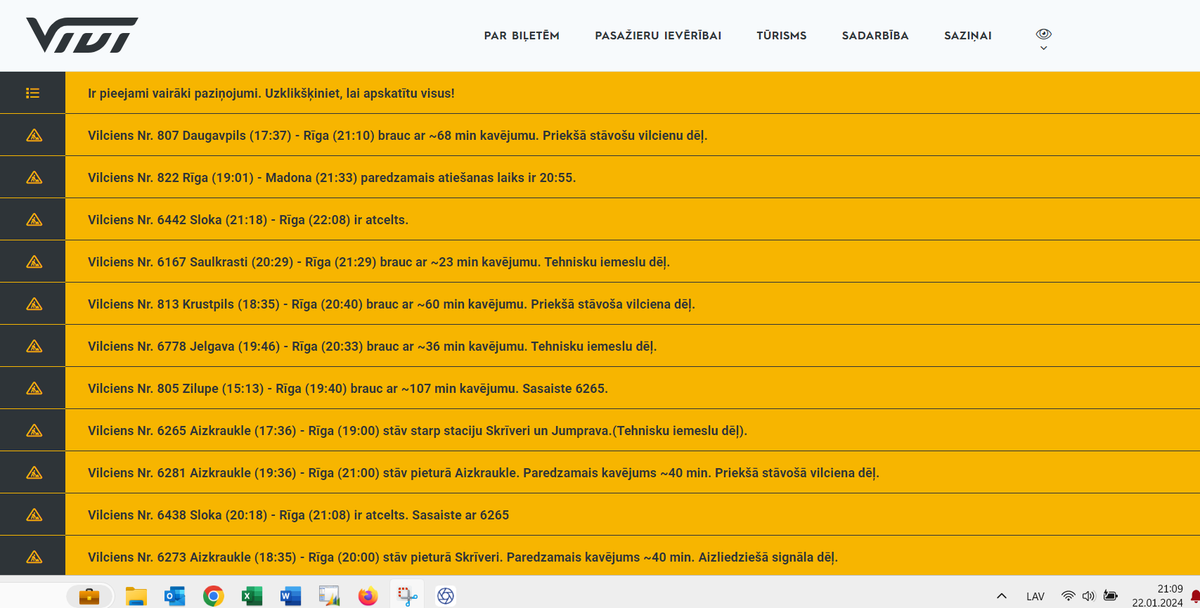Open the 'Ir pieejami vairāki paziņojumi' banner
The width and height of the screenshot is (1200, 608).
click(632, 93)
